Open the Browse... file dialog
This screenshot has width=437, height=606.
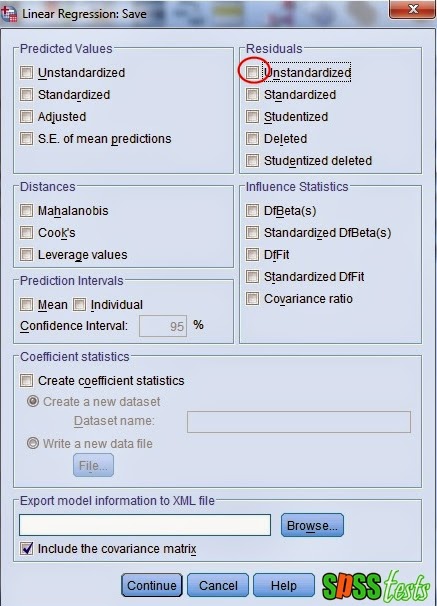[312, 525]
